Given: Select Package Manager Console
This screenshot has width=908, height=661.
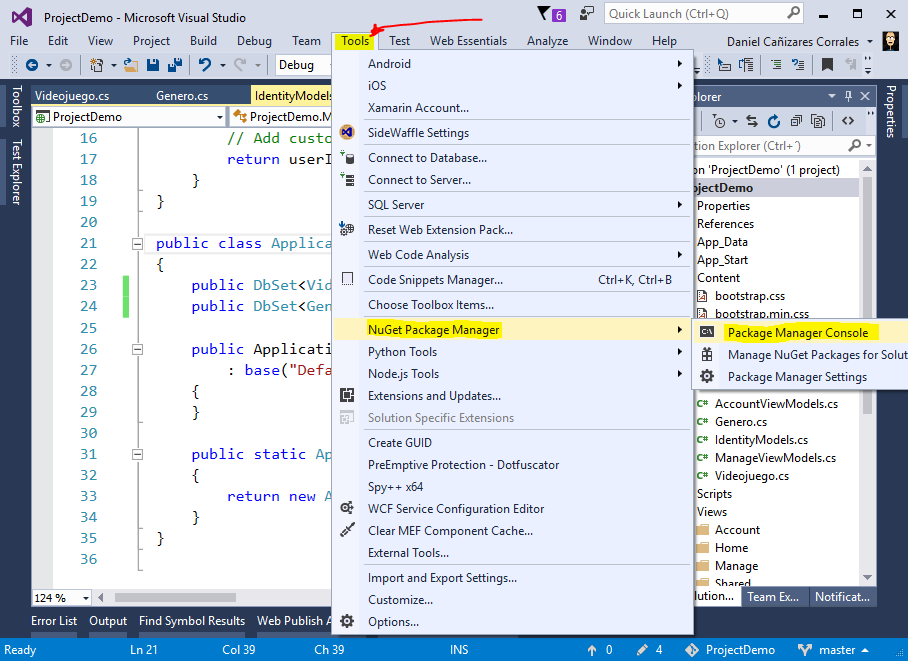Looking at the screenshot, I should tap(798, 333).
